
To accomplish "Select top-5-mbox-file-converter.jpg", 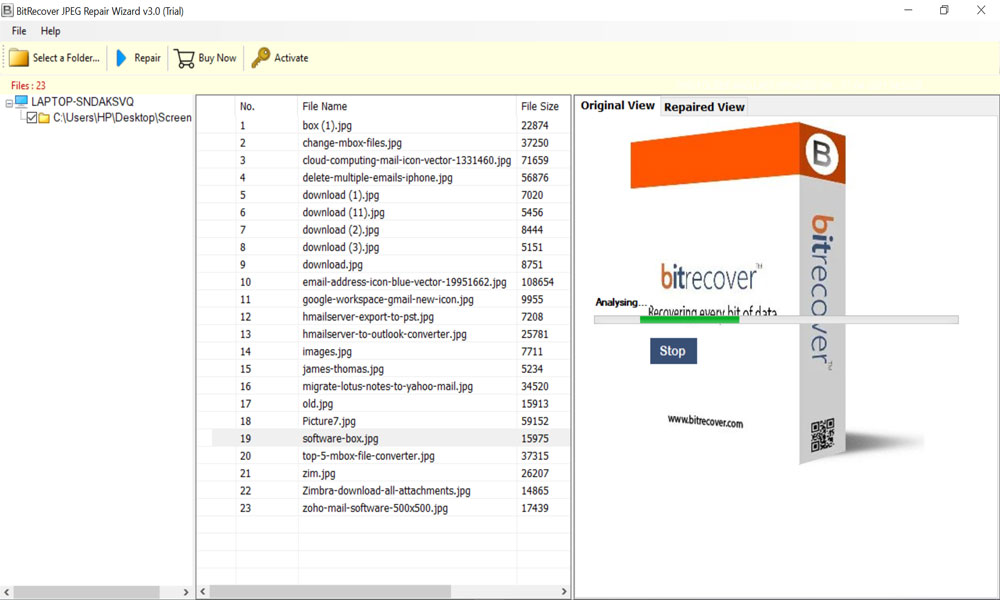I will click(369, 456).
